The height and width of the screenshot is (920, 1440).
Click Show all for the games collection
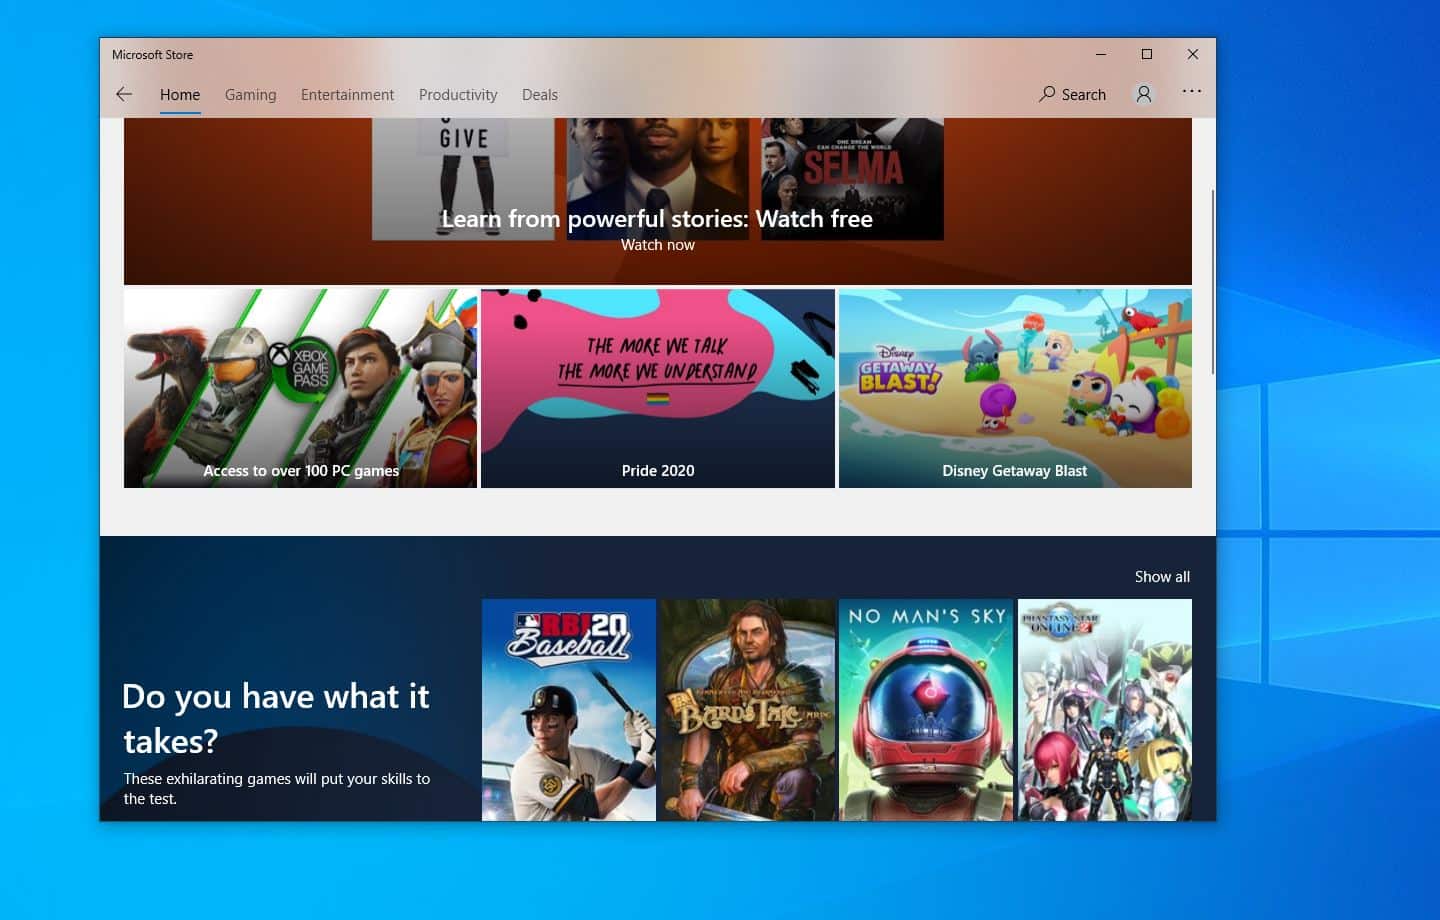[x=1162, y=577]
